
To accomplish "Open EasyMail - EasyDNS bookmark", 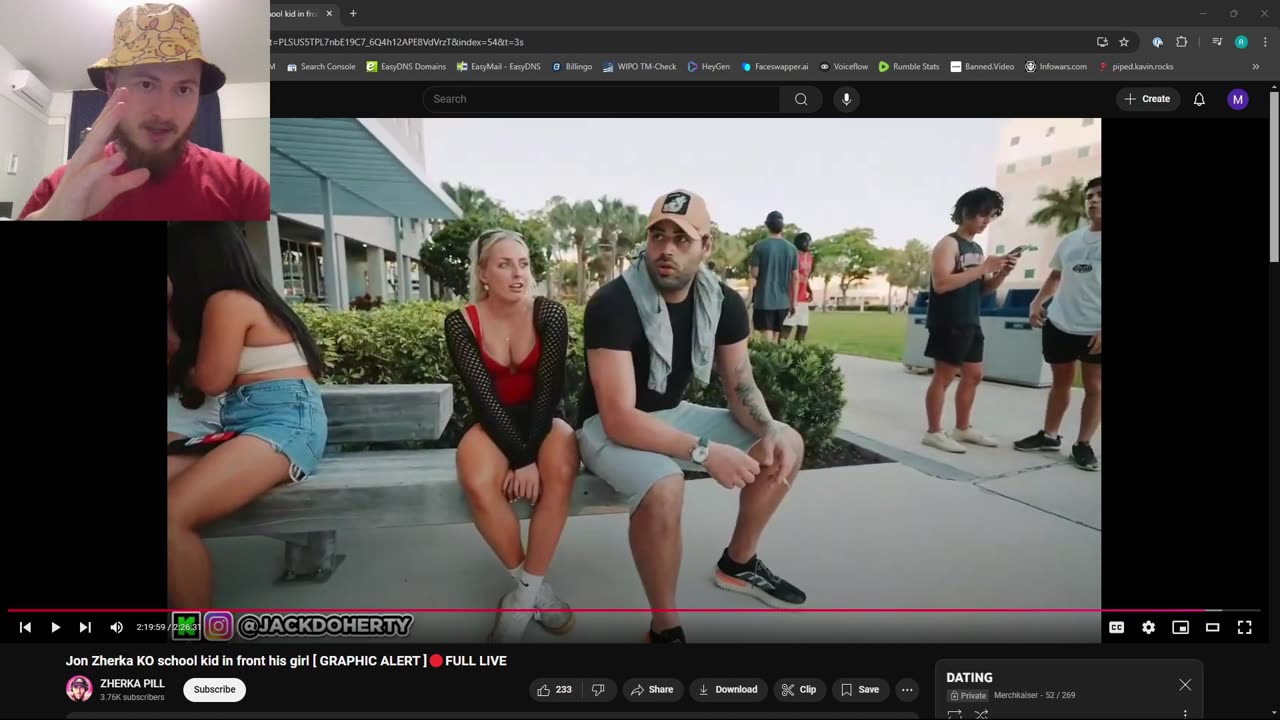I will (x=498, y=67).
